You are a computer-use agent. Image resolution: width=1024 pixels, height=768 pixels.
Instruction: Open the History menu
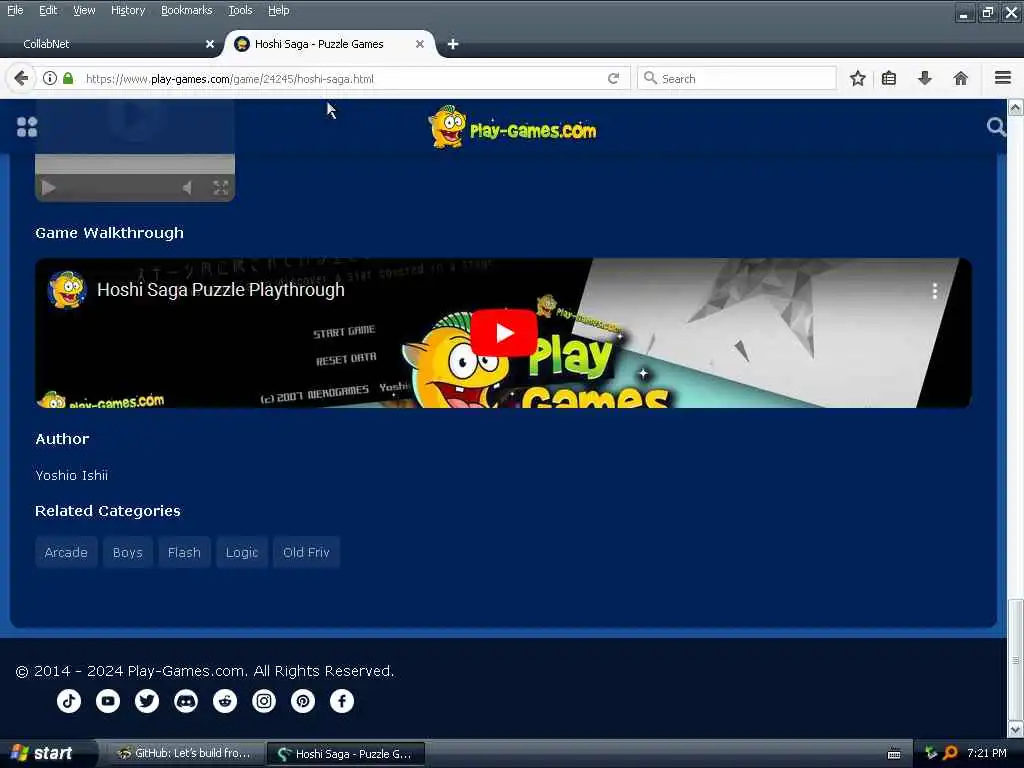tap(128, 10)
